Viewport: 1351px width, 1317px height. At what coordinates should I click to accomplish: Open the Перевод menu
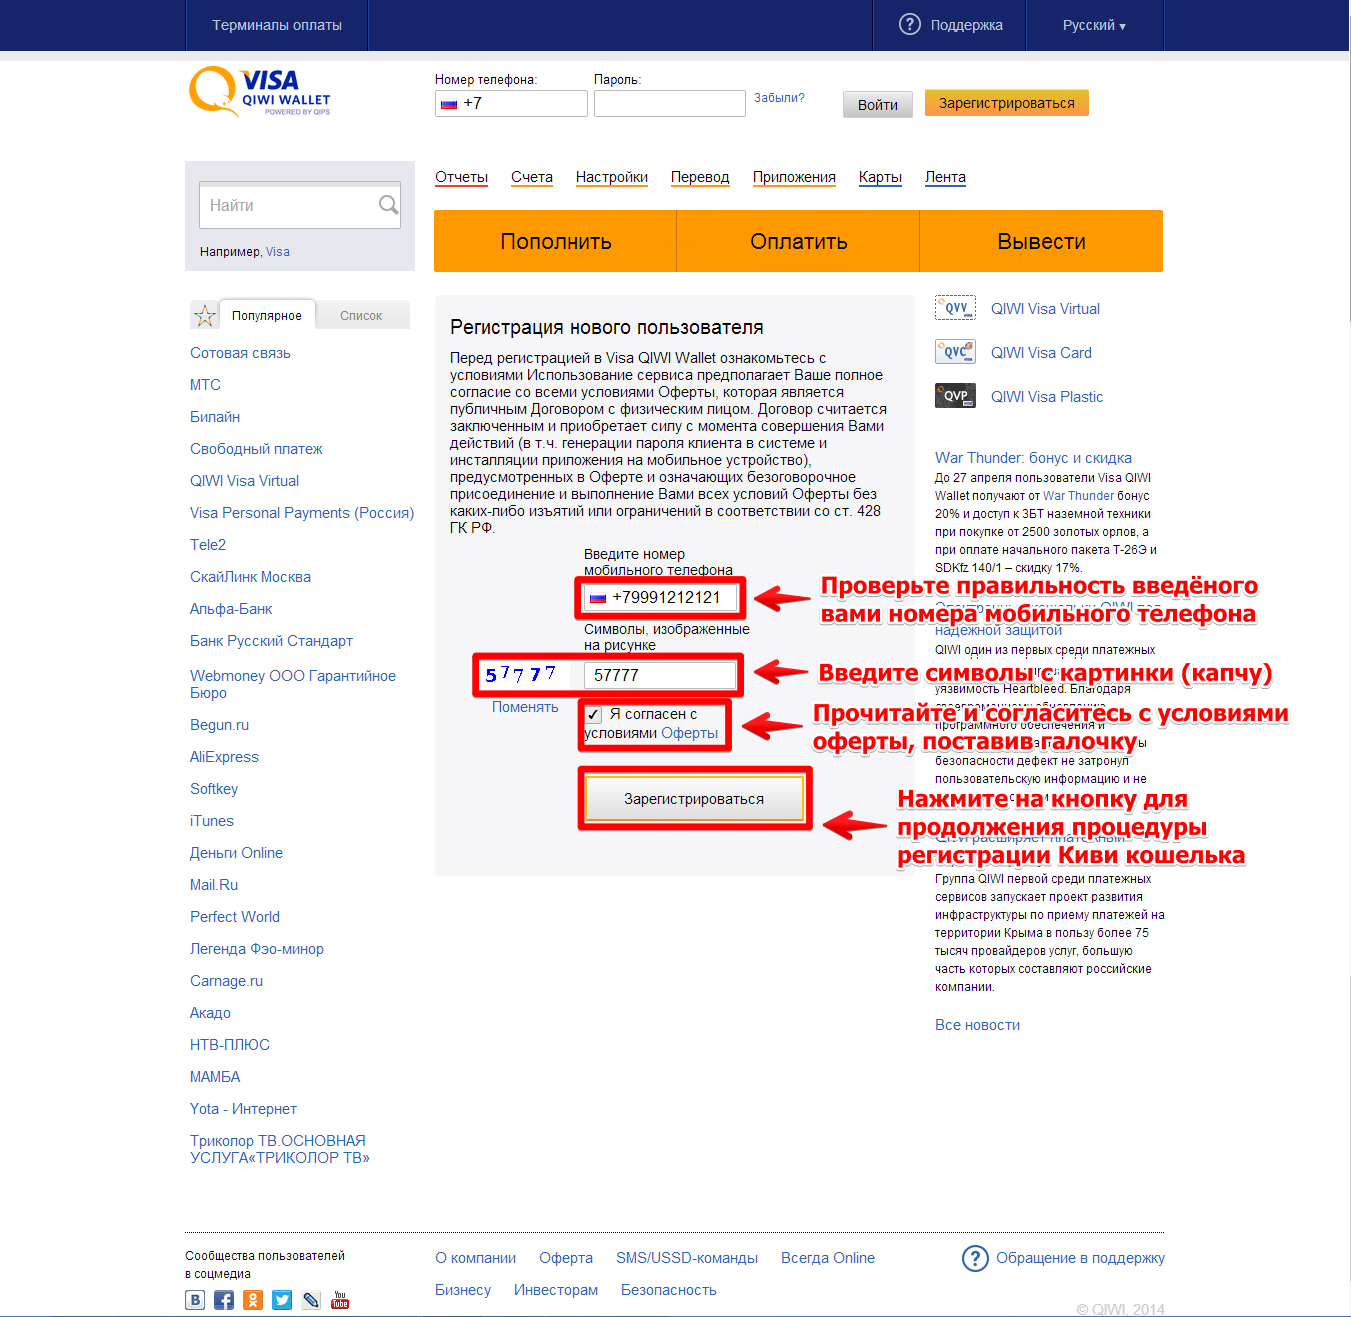coord(700,177)
